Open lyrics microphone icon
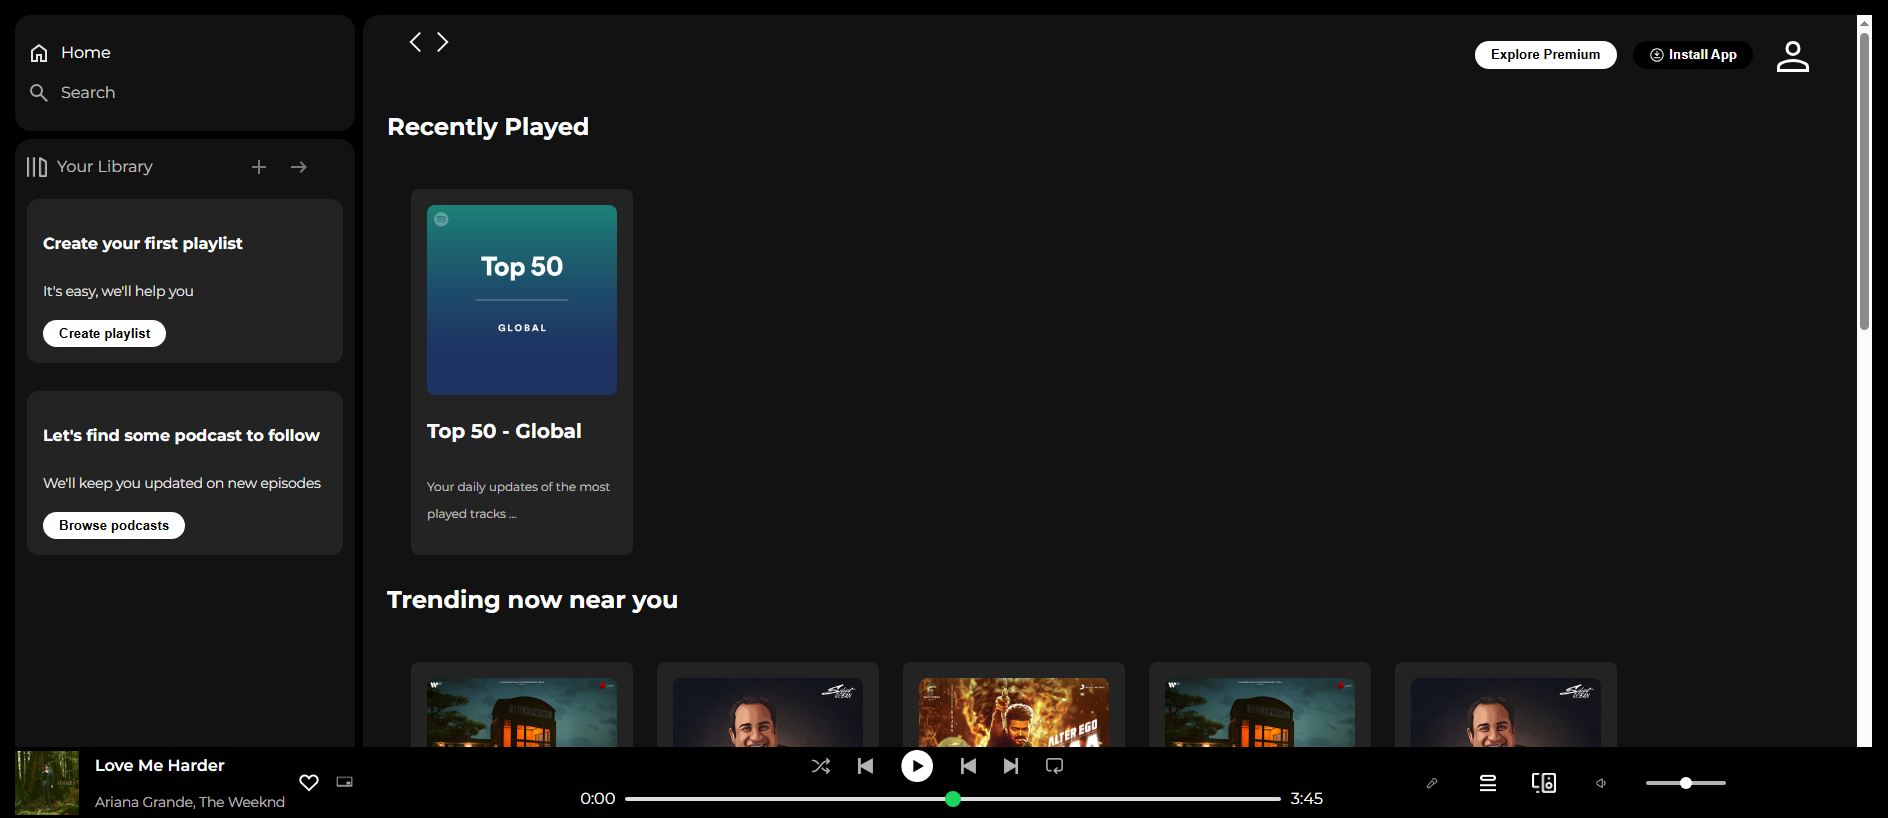This screenshot has width=1888, height=818. 1432,783
